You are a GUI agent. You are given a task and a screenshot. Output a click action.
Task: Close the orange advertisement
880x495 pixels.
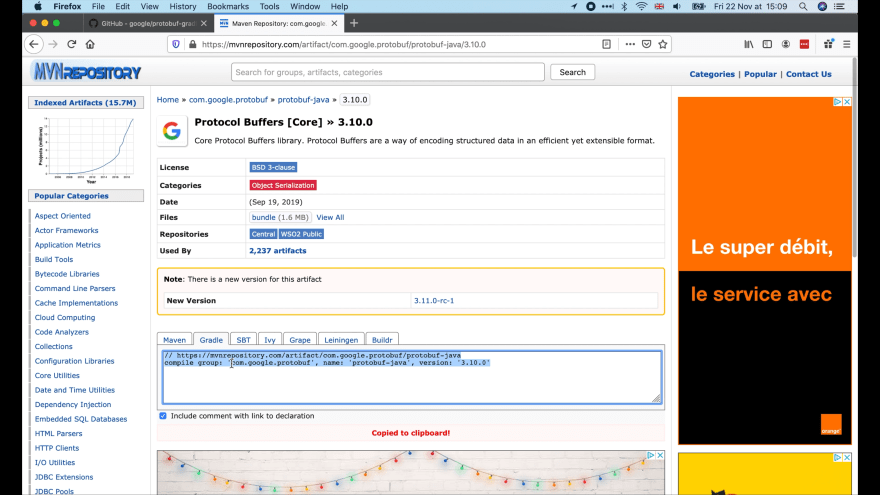[847, 102]
